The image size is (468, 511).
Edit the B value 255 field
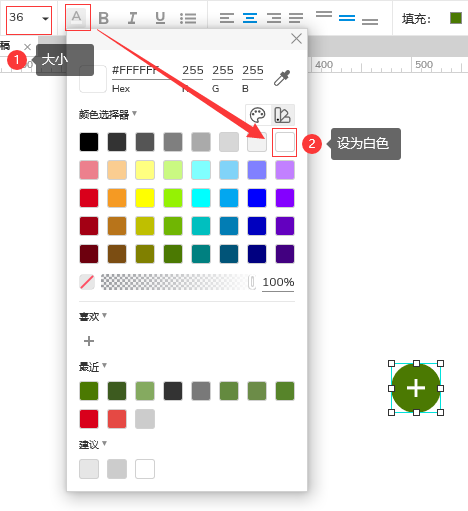pyautogui.click(x=253, y=71)
